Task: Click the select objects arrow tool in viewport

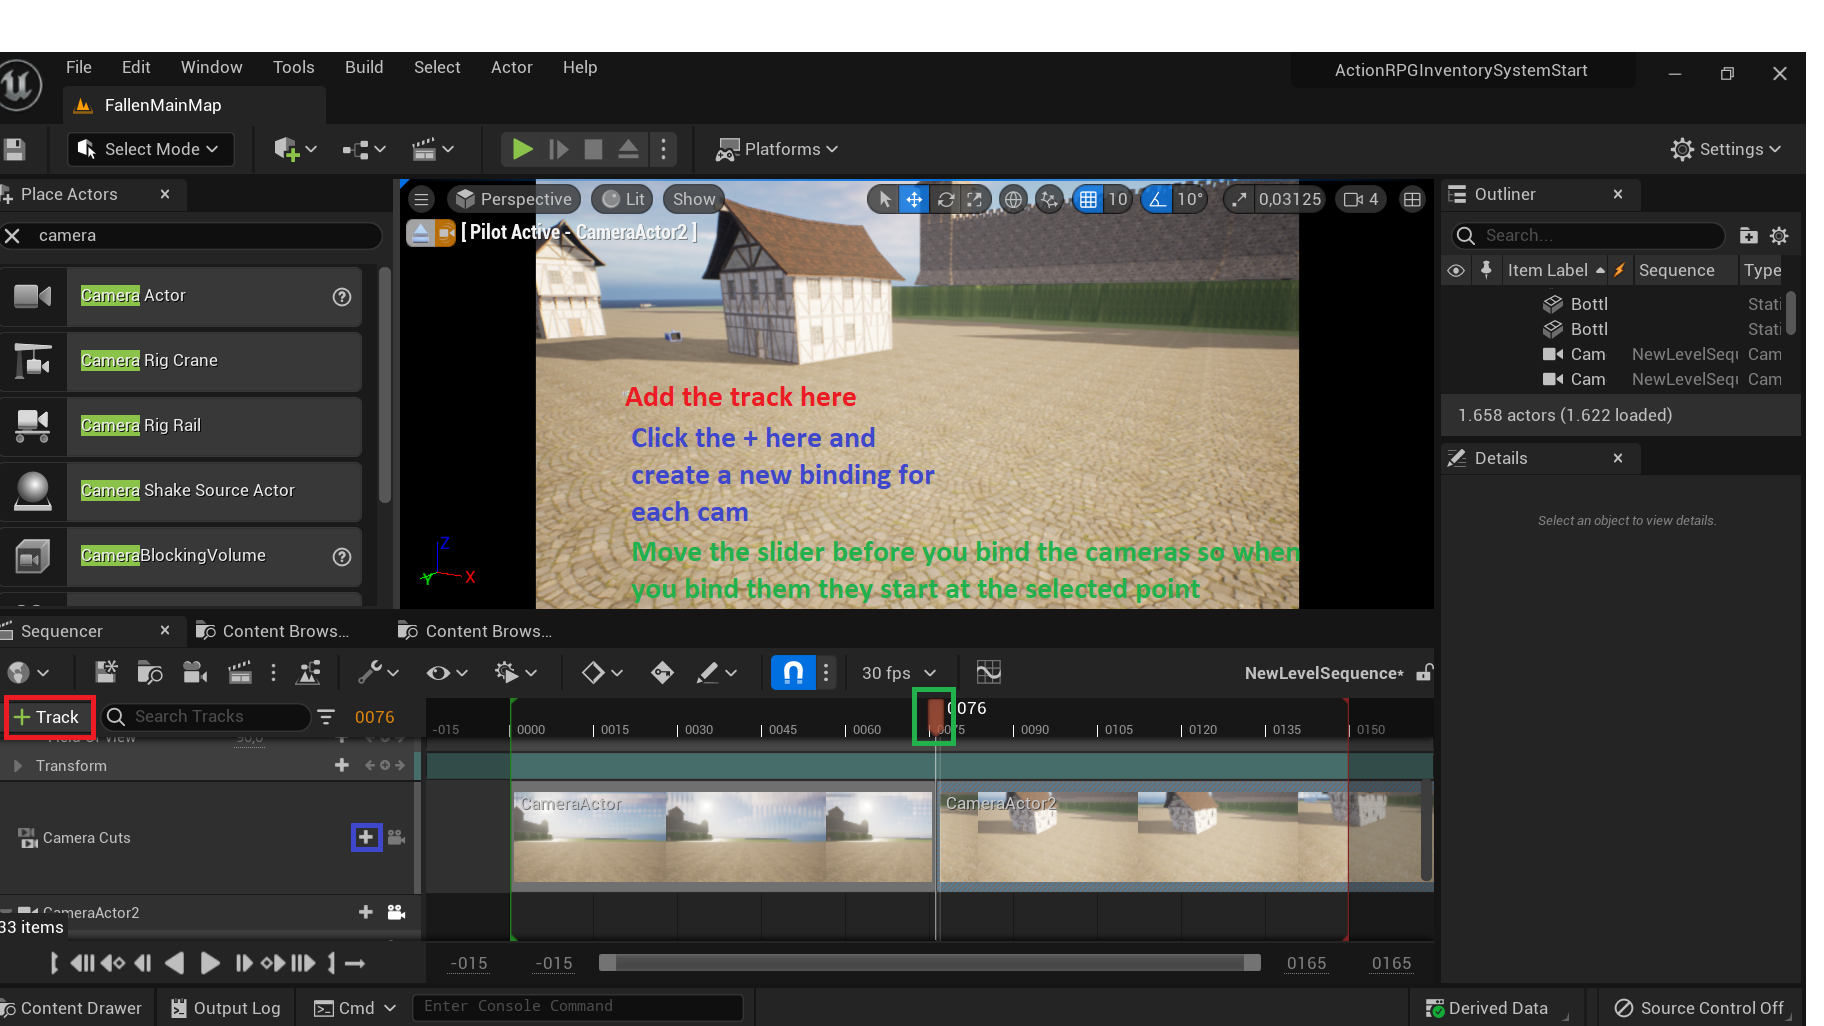Action: pyautogui.click(x=884, y=199)
